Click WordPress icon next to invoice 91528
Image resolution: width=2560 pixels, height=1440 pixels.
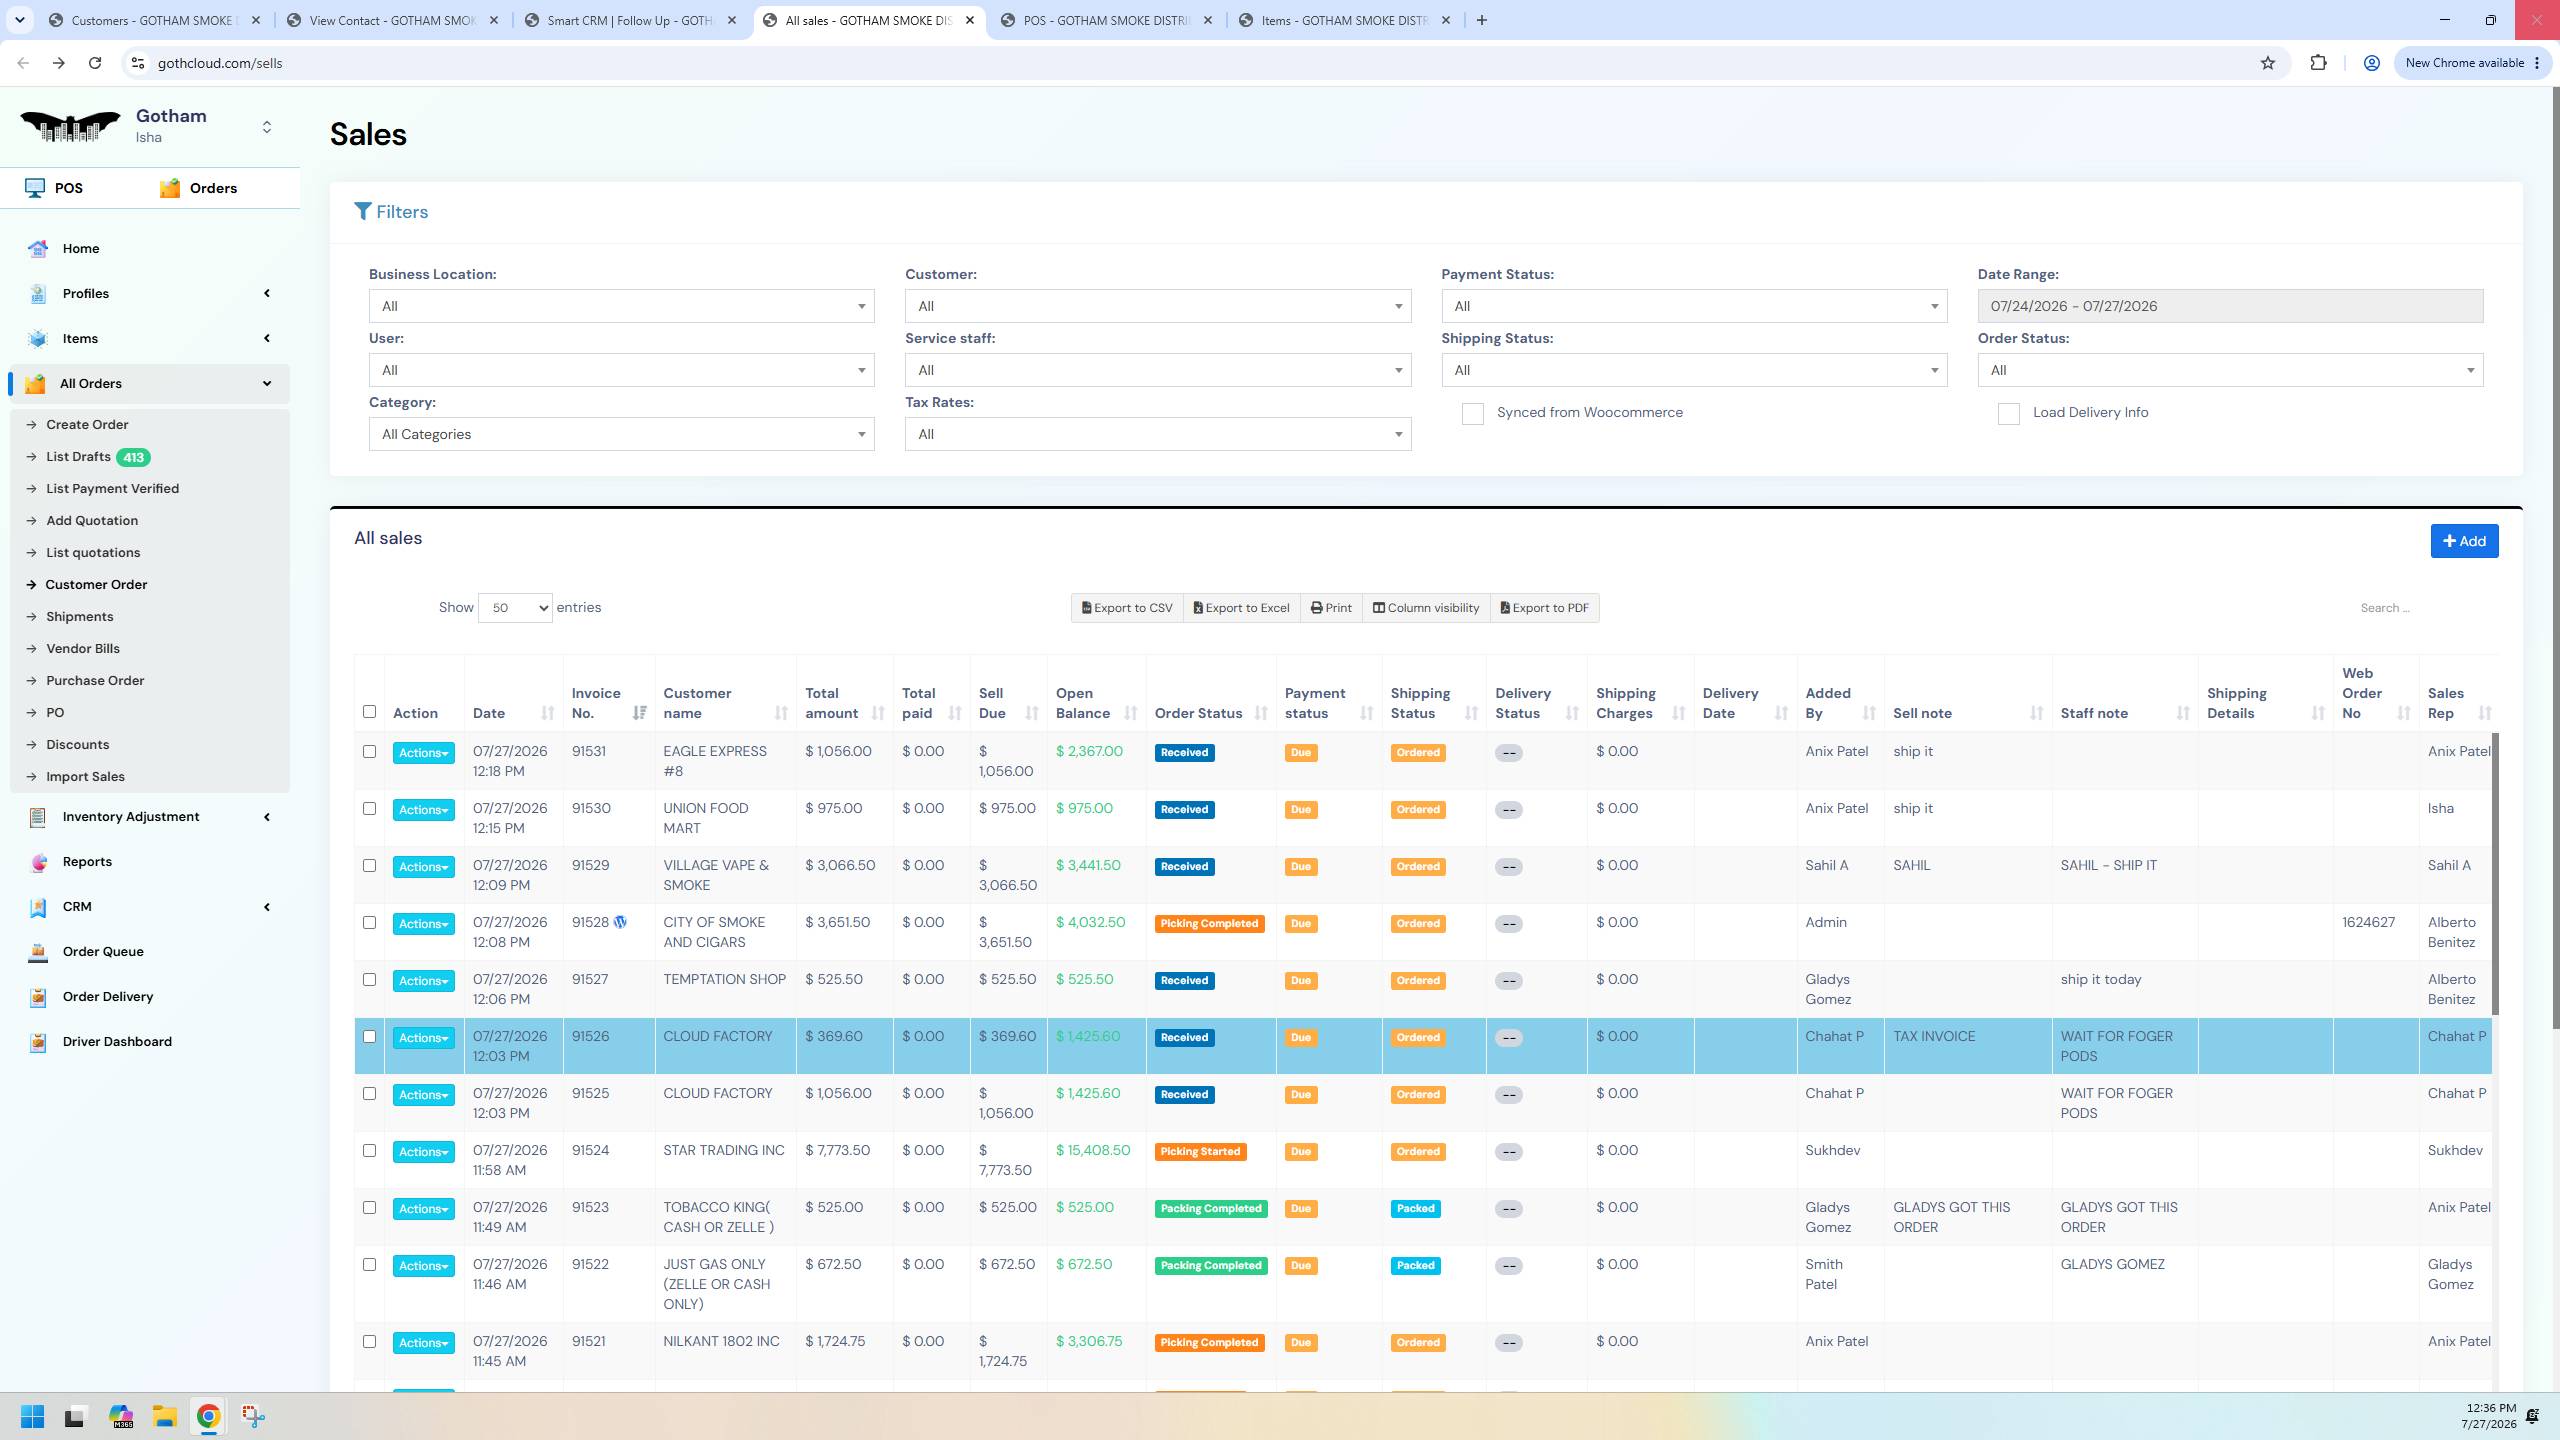[x=620, y=923]
